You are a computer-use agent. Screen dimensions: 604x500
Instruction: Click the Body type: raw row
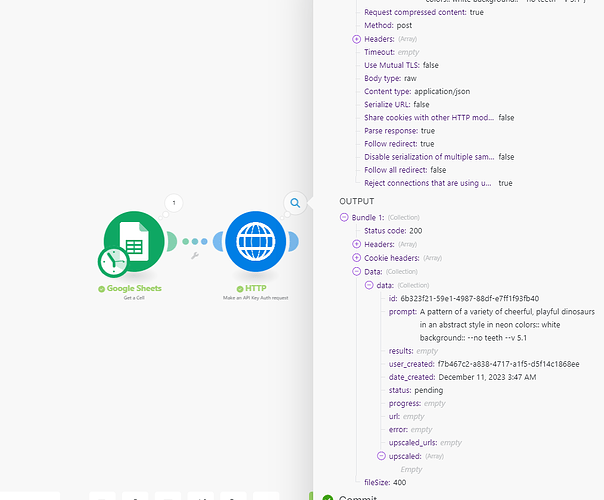tap(390, 78)
